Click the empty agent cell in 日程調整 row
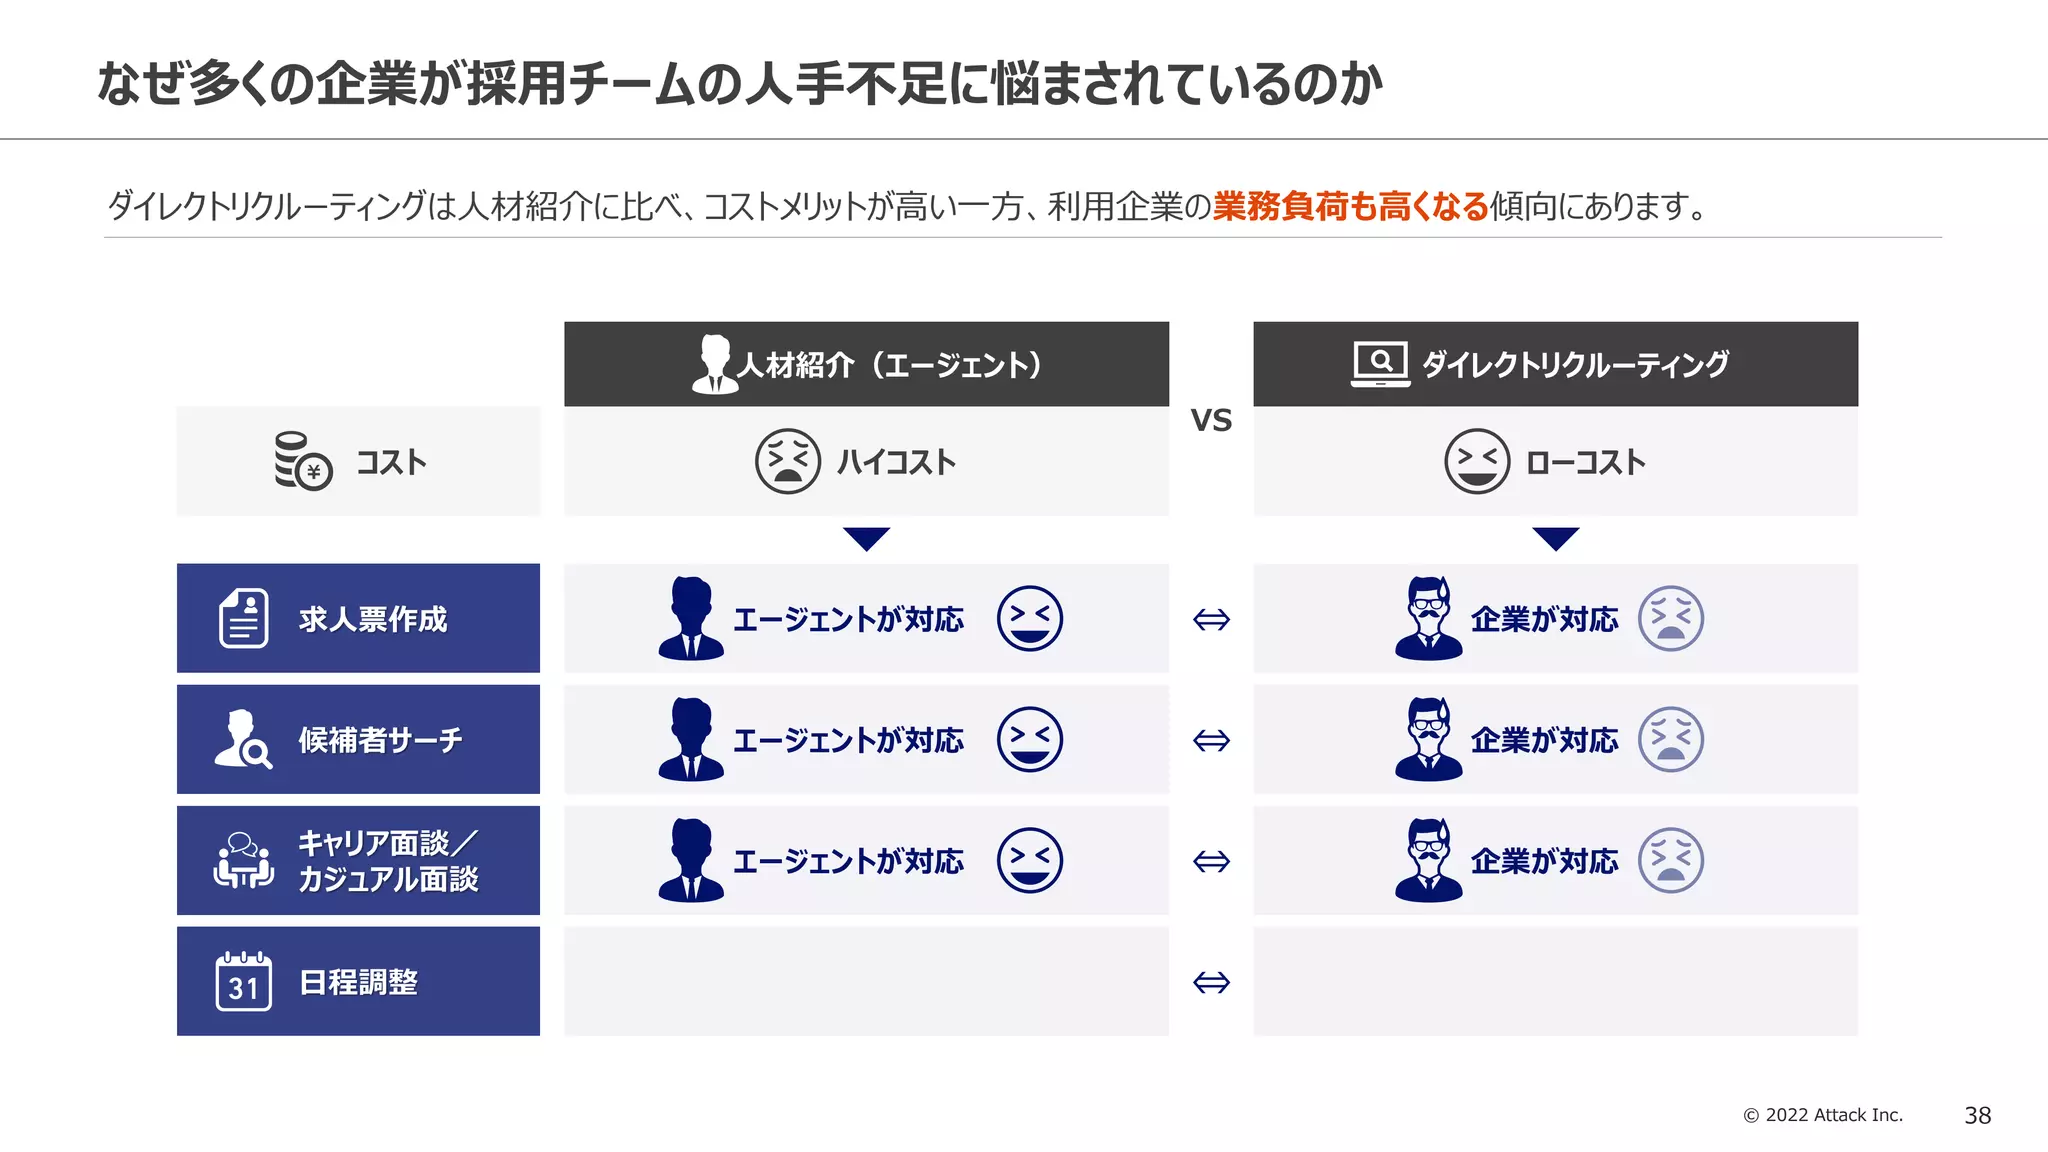The width and height of the screenshot is (2048, 1152). click(x=867, y=981)
